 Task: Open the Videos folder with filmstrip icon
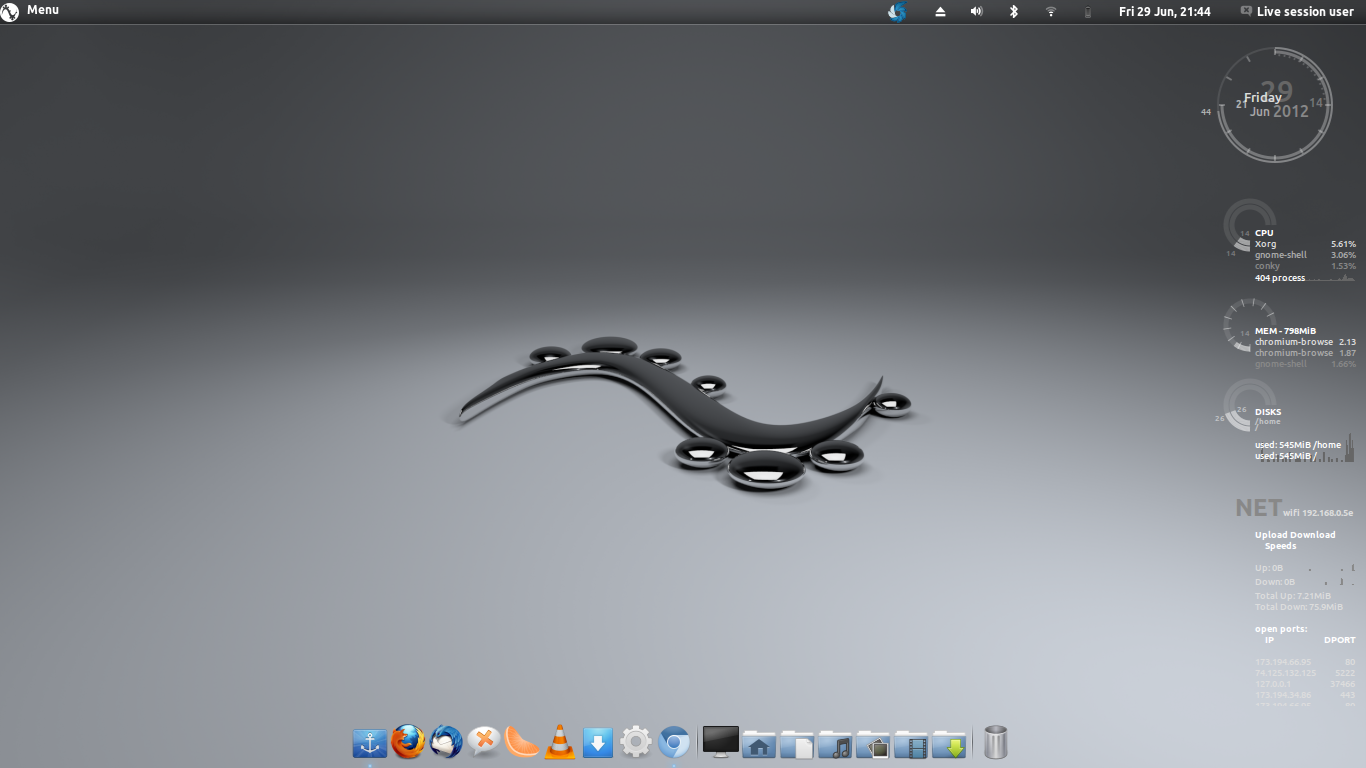(911, 744)
